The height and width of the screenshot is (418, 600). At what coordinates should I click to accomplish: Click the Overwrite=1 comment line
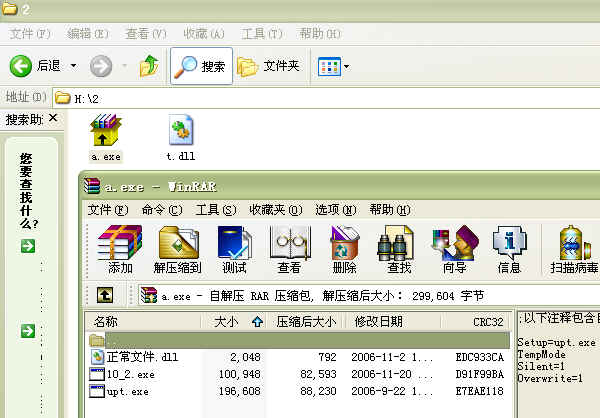click(x=549, y=378)
